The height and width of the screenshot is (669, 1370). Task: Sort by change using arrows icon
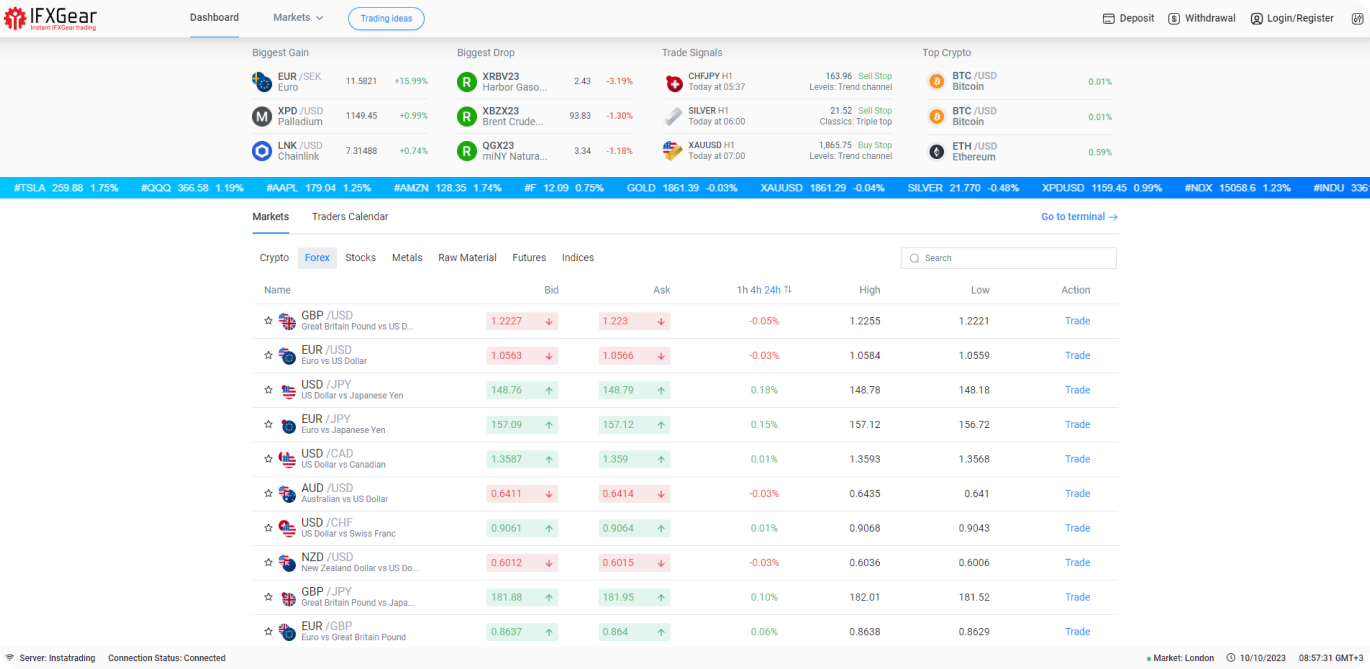click(788, 290)
